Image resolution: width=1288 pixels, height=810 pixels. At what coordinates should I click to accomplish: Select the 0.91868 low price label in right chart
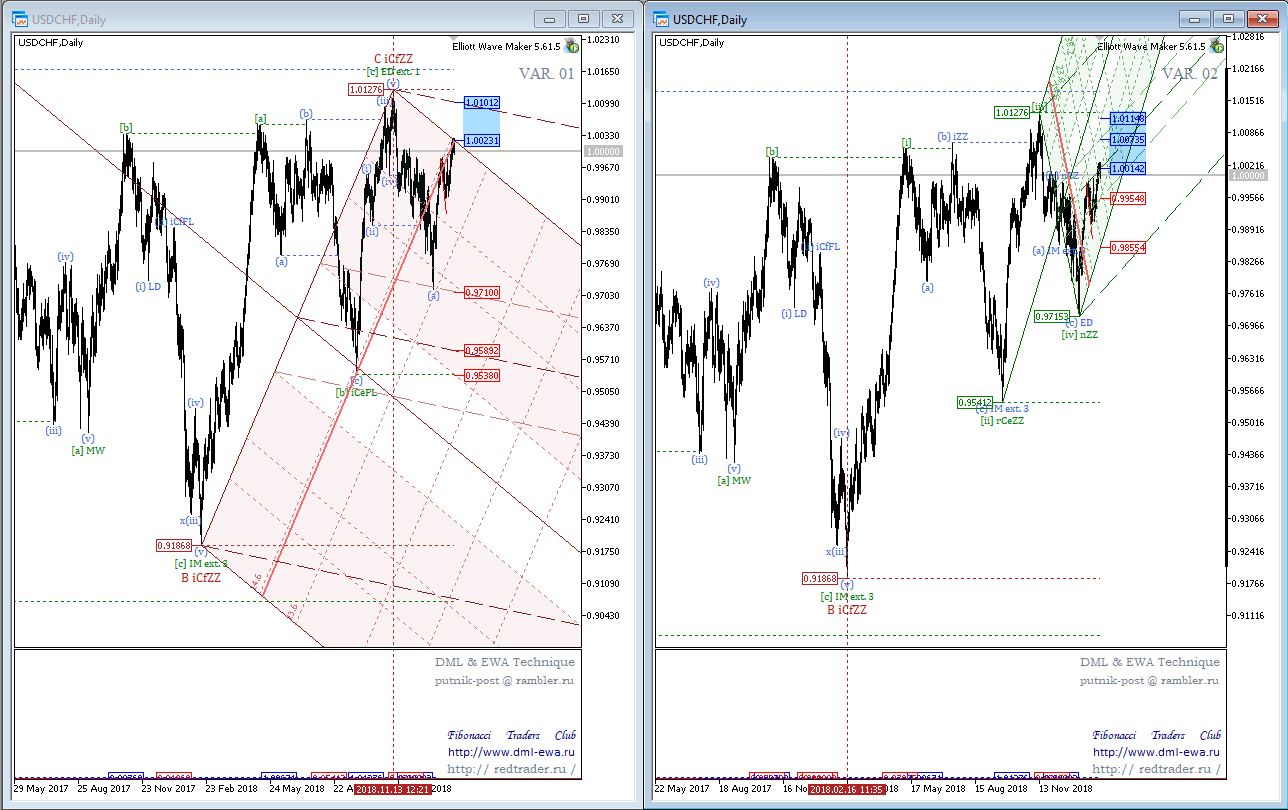(820, 578)
